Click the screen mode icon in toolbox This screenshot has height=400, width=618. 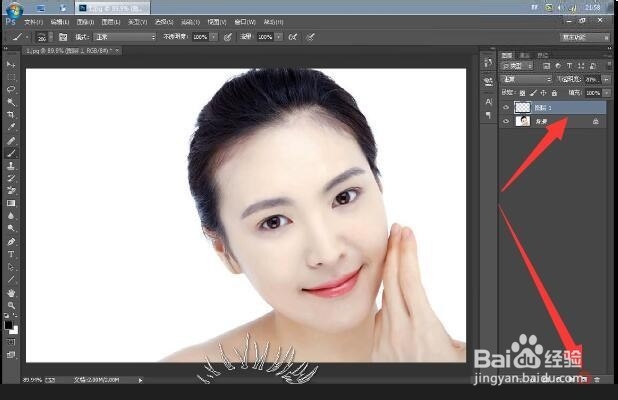click(x=11, y=355)
